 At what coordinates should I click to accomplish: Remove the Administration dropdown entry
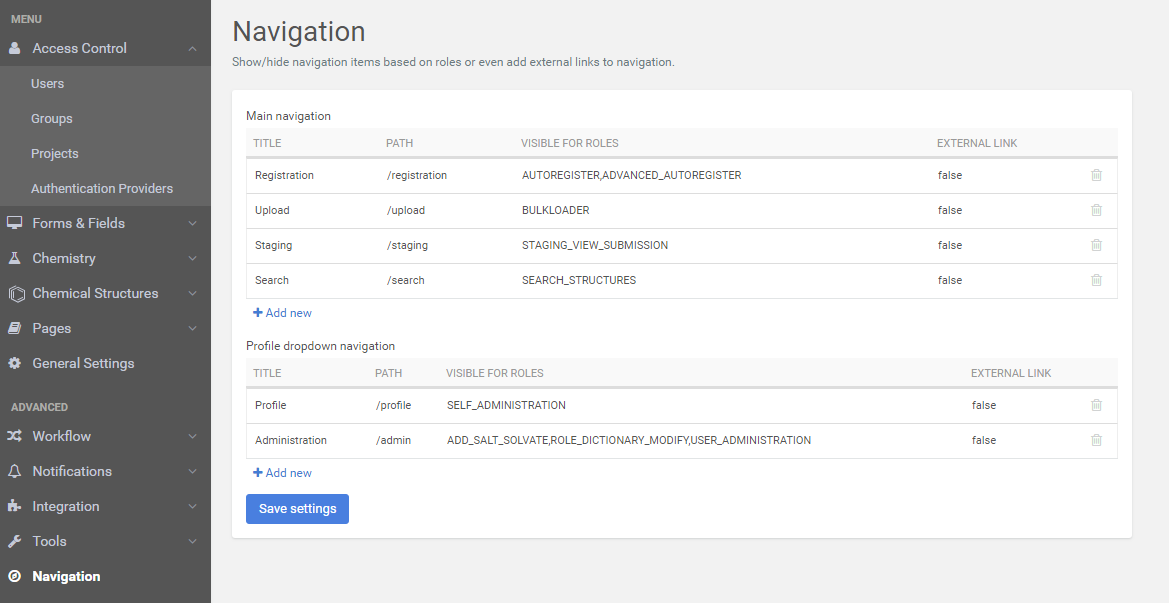(1096, 440)
